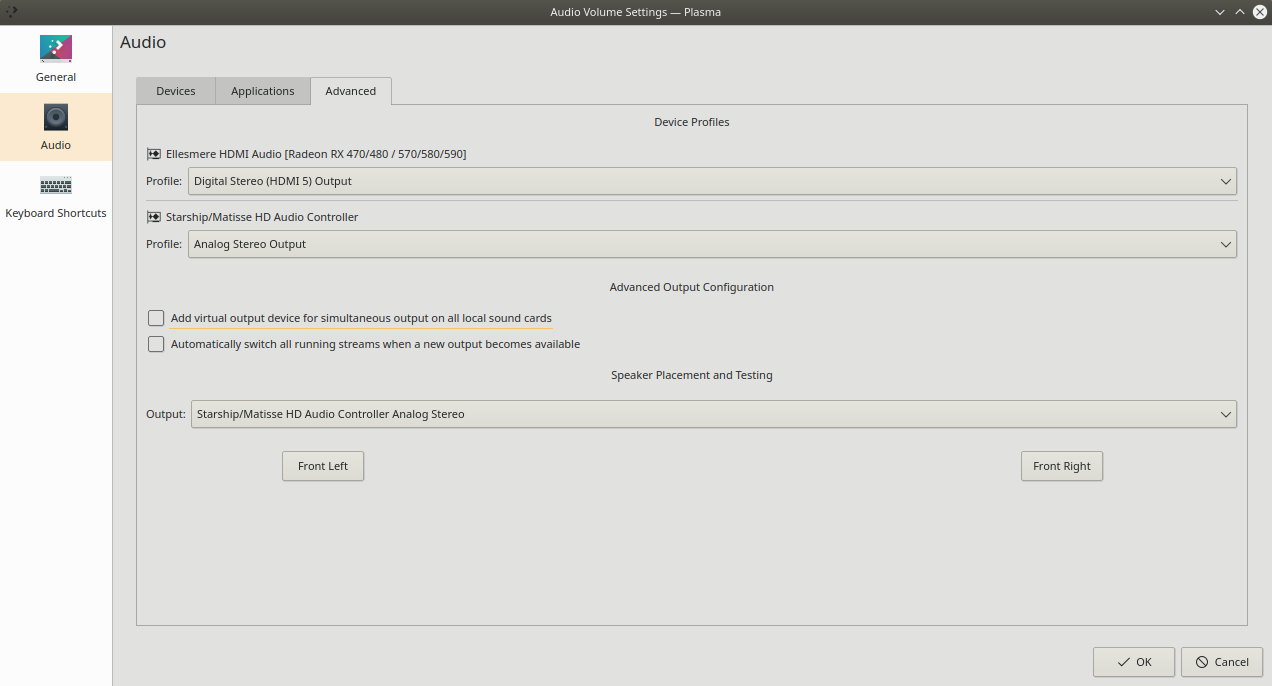
Task: Switch to the Devices tab
Action: pos(176,91)
